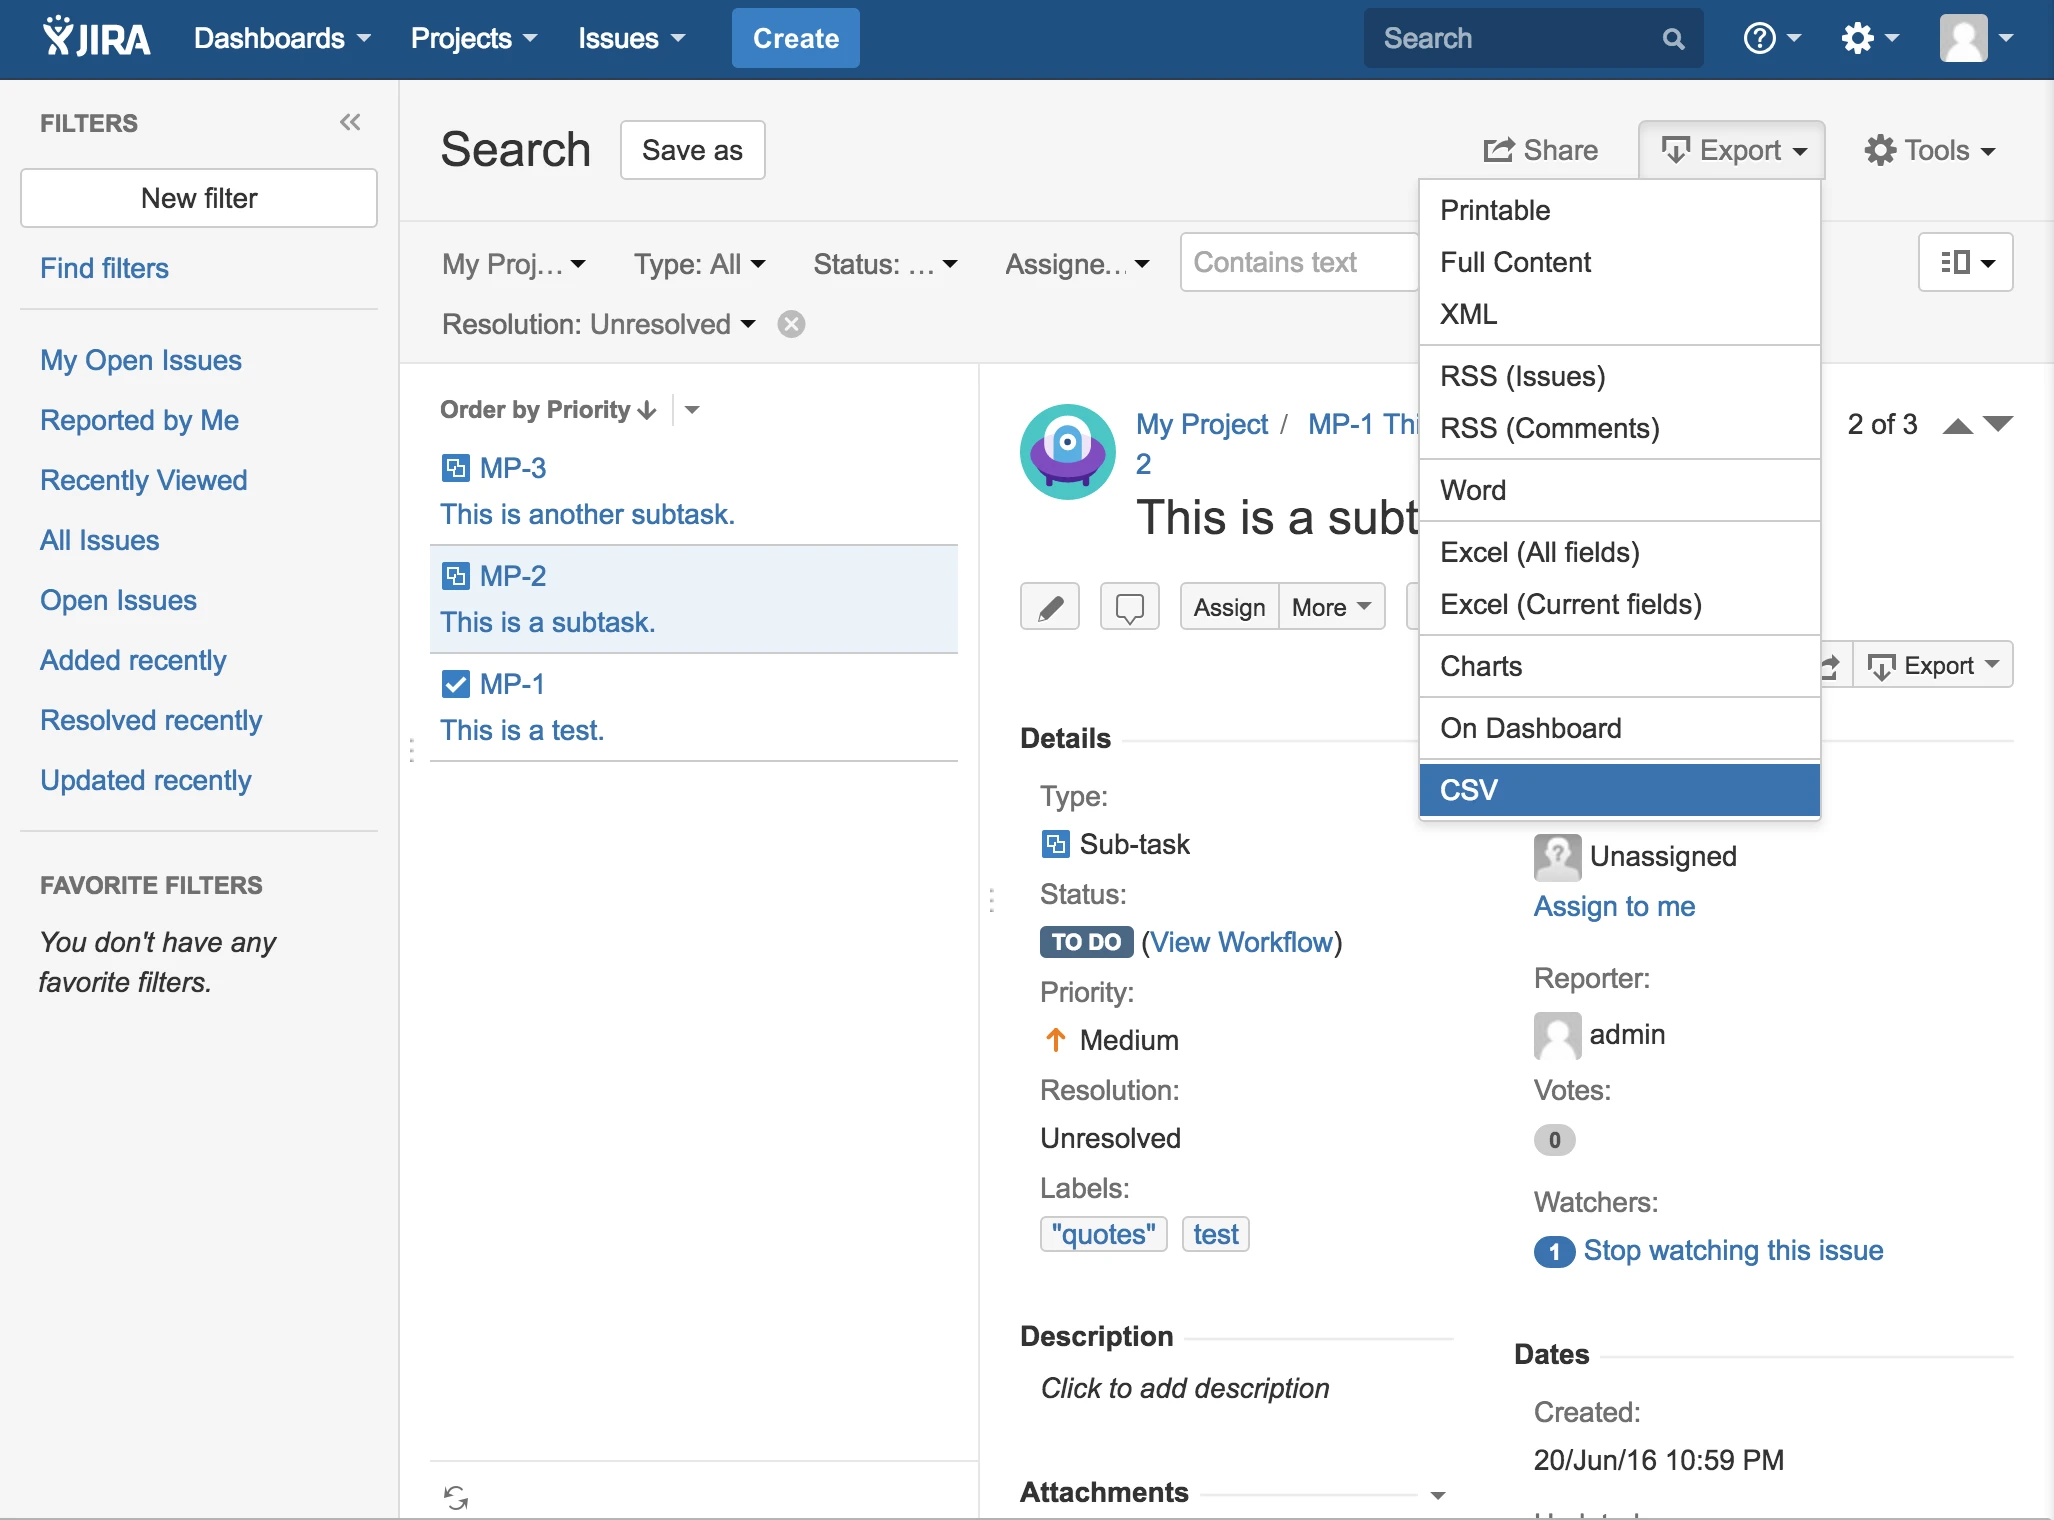Open the comment bubble icon
The height and width of the screenshot is (1520, 2054).
(x=1129, y=606)
